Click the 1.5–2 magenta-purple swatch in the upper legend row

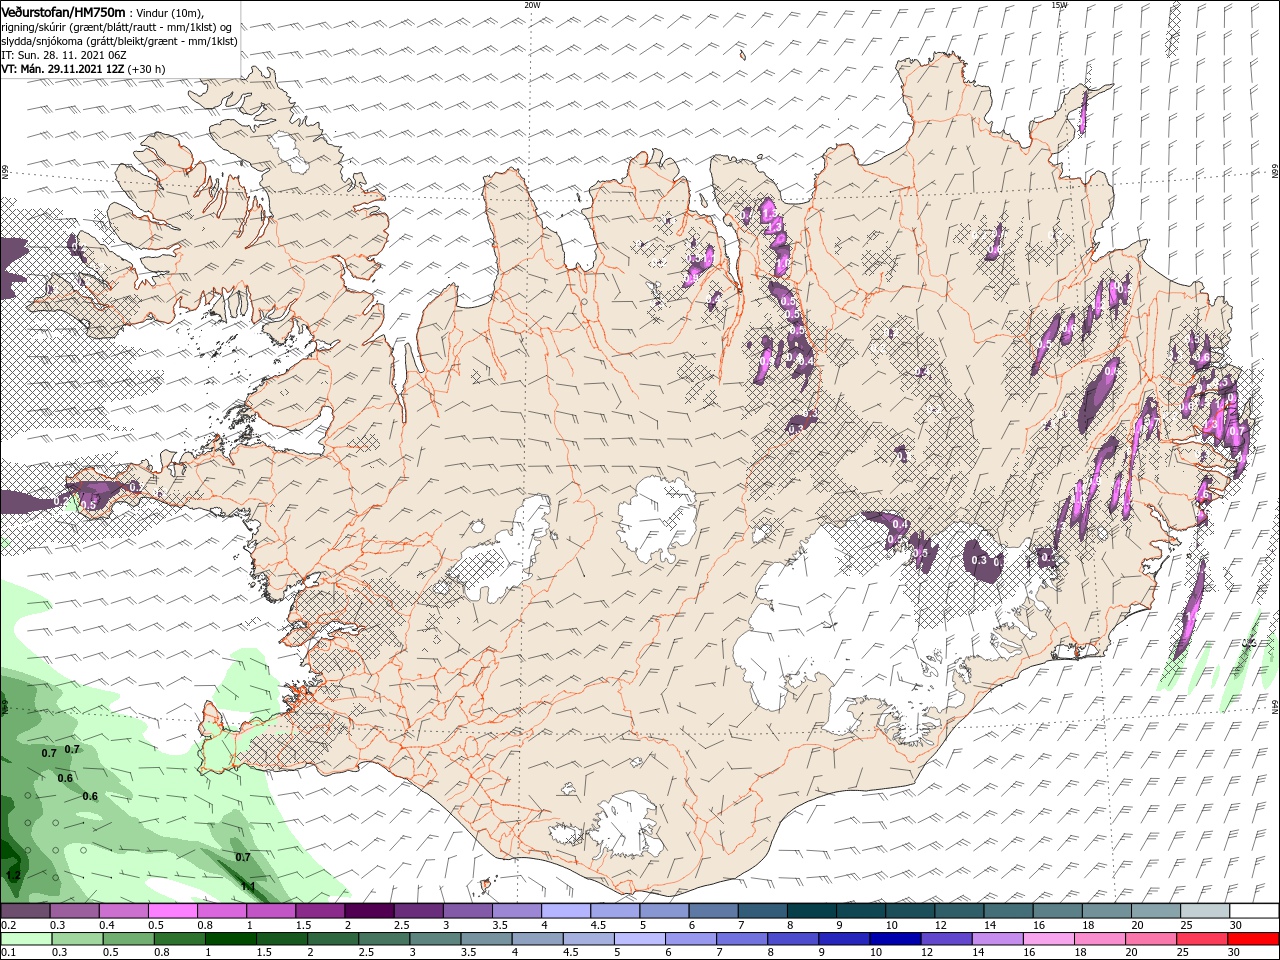(320, 910)
